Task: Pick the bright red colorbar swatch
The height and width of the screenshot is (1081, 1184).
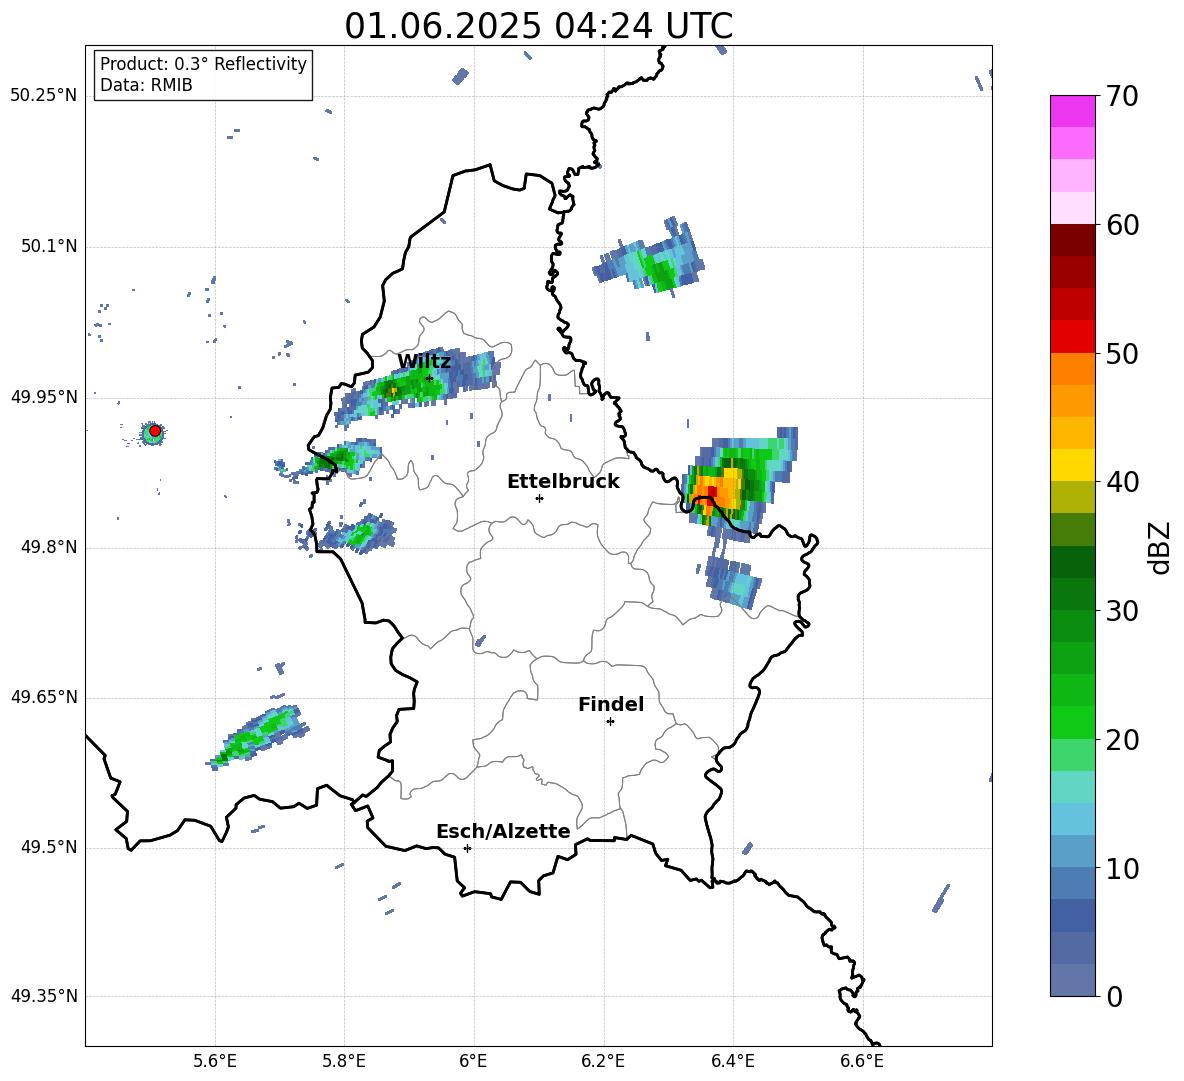Action: tap(1072, 336)
